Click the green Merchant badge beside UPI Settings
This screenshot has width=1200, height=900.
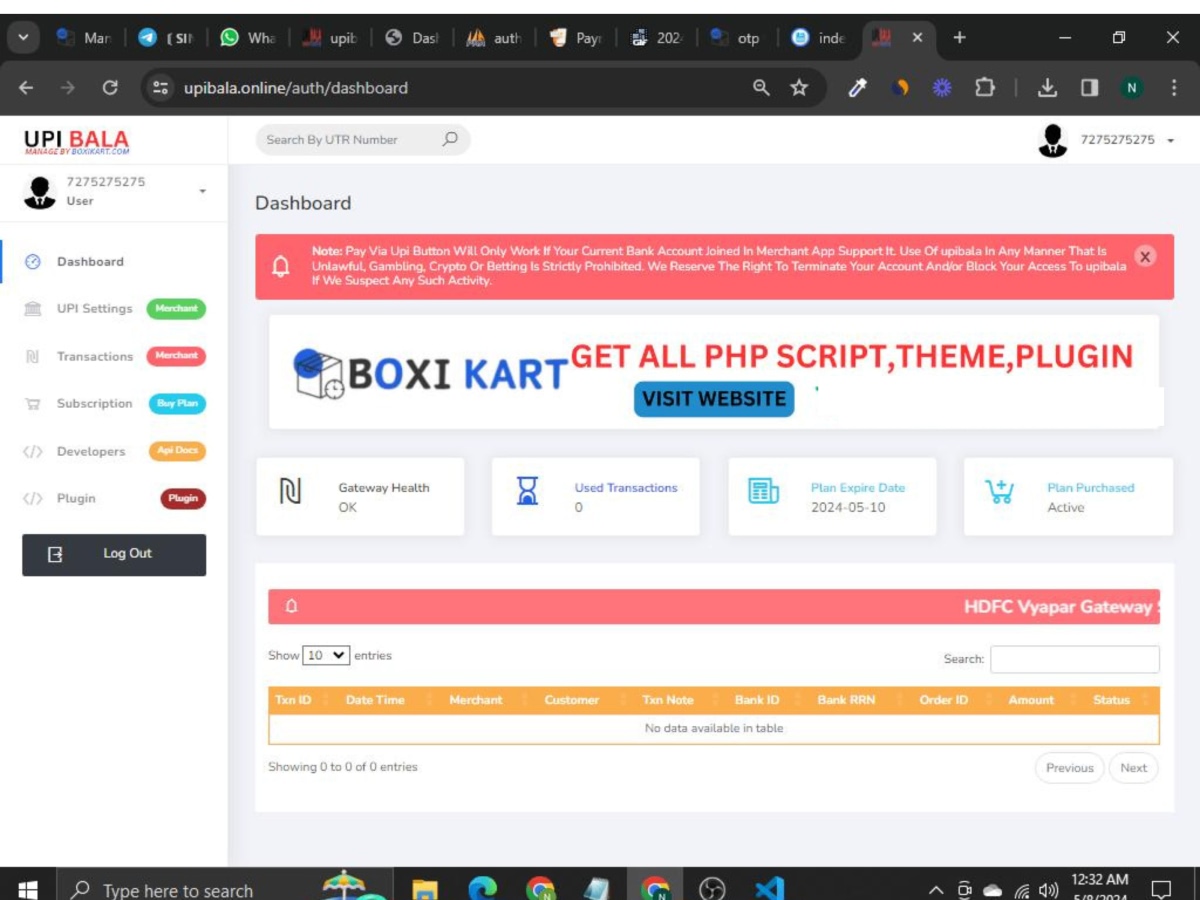tap(176, 309)
